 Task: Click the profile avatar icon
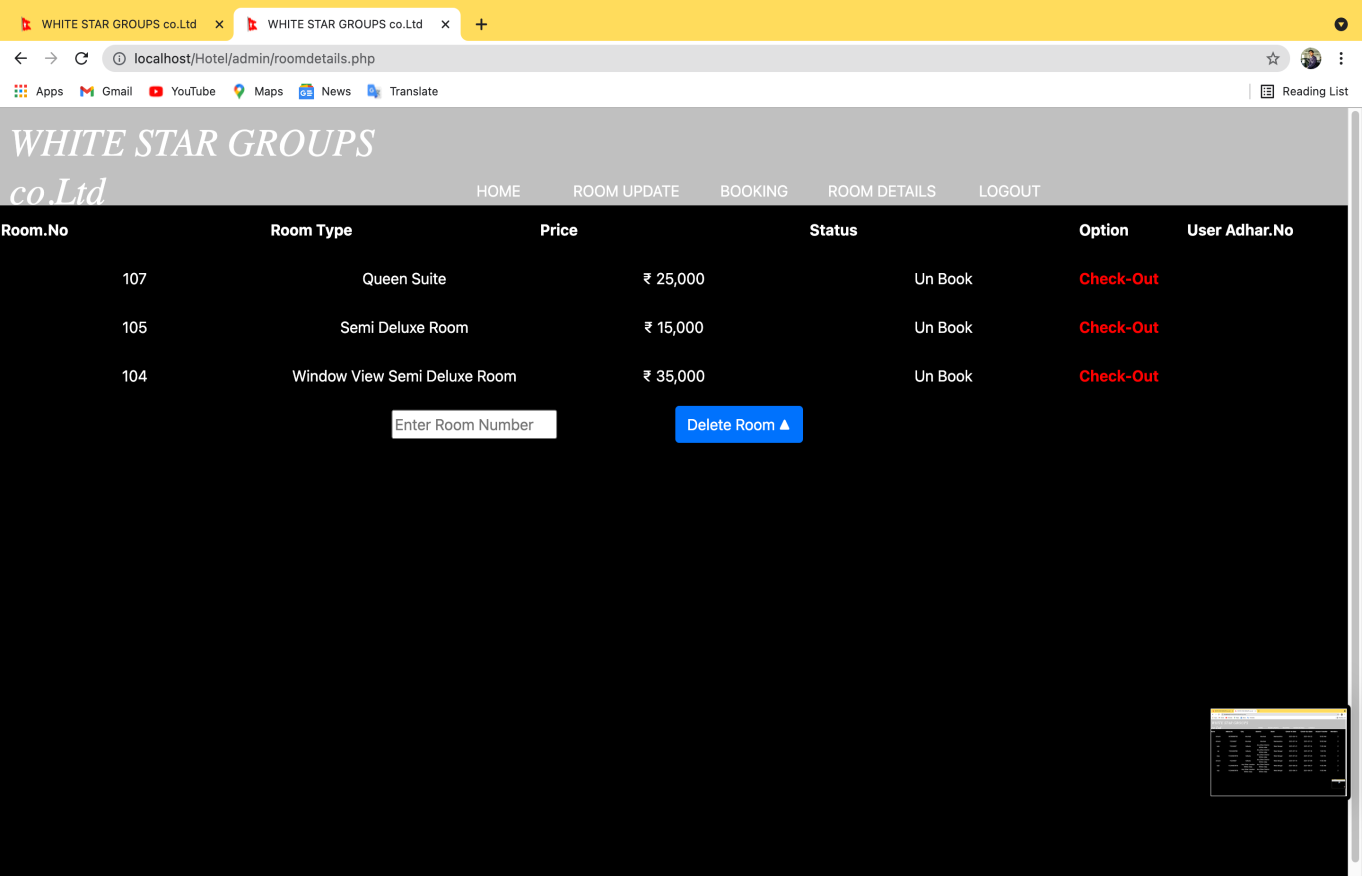pos(1310,58)
